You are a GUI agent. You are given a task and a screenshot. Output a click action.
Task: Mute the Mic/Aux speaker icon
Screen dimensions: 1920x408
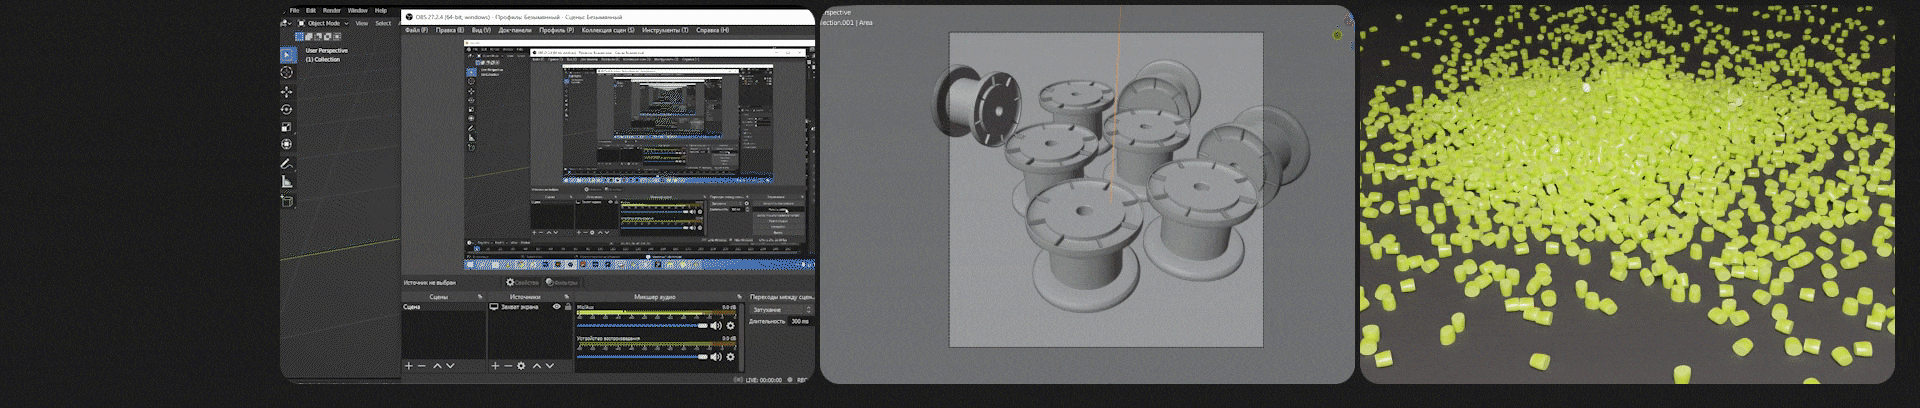coord(716,326)
